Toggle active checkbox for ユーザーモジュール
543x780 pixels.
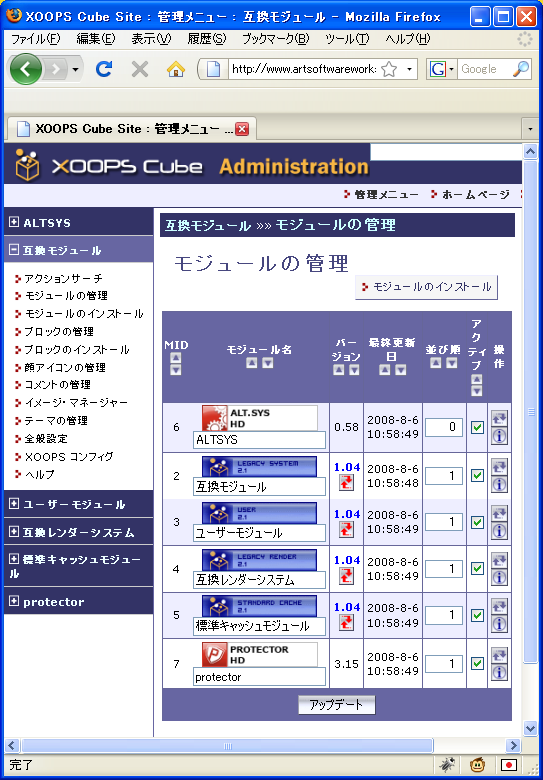pos(477,522)
